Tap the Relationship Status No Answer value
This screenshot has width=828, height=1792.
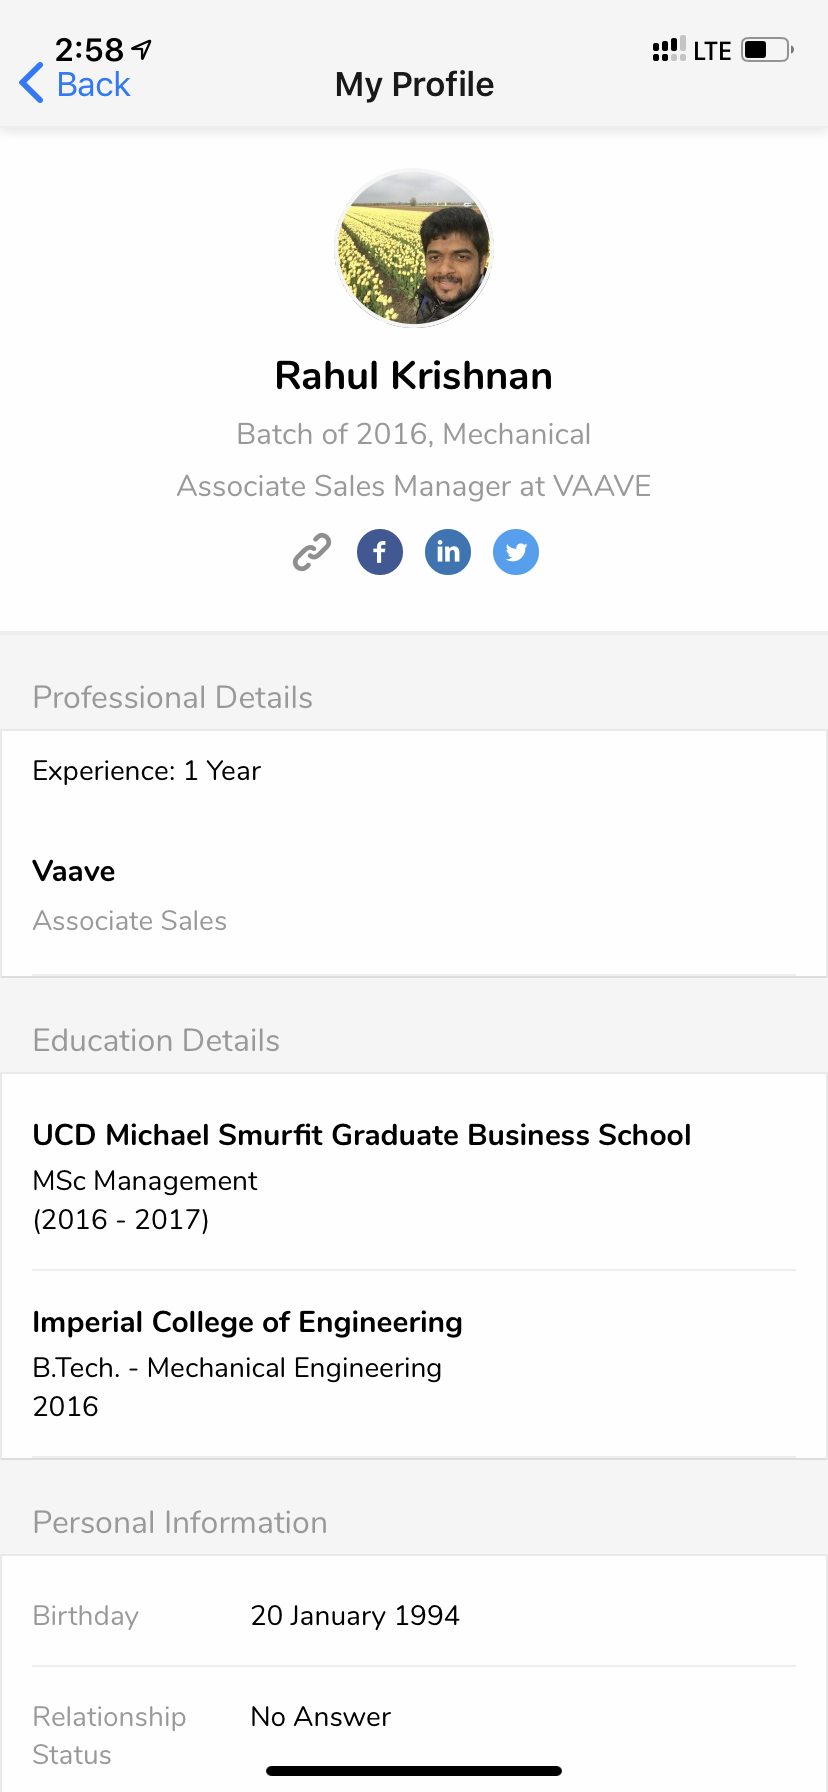tap(320, 1717)
